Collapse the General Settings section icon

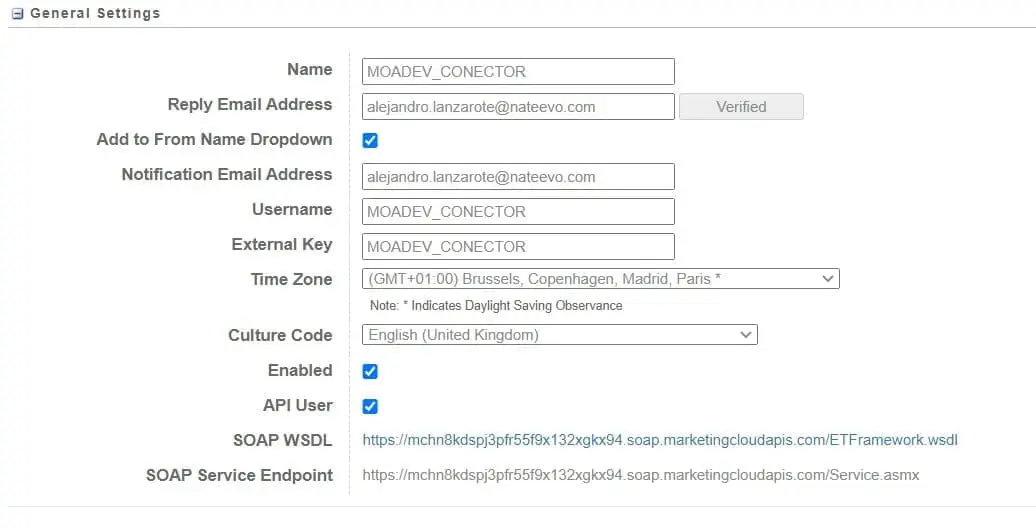[18, 14]
